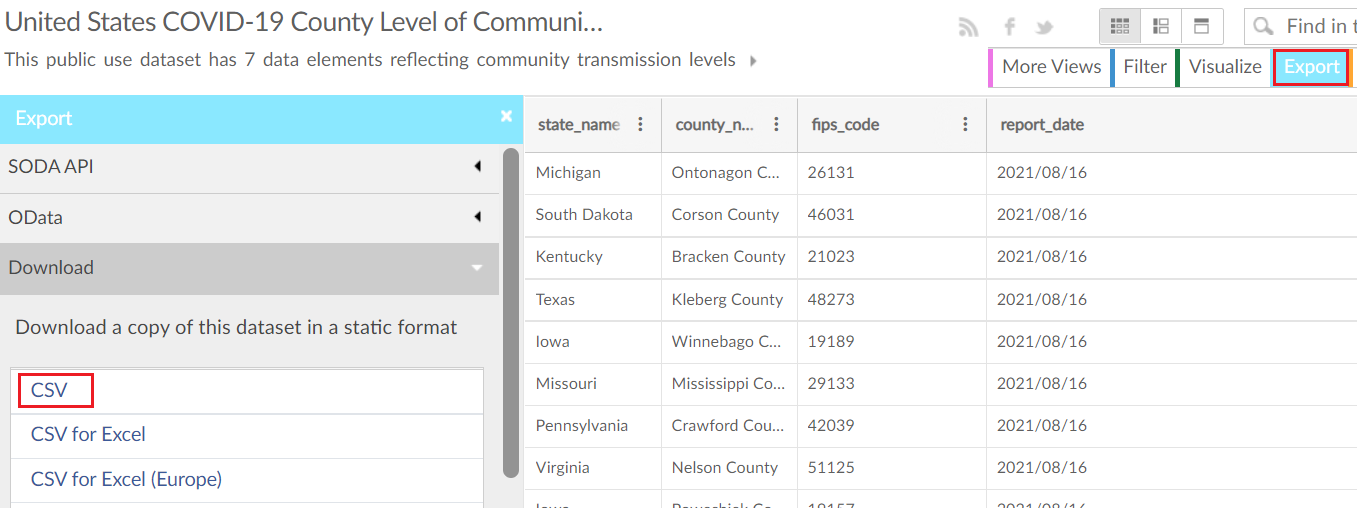This screenshot has height=508, width=1357.
Task: Switch to single row view icon
Action: pyautogui.click(x=1202, y=26)
